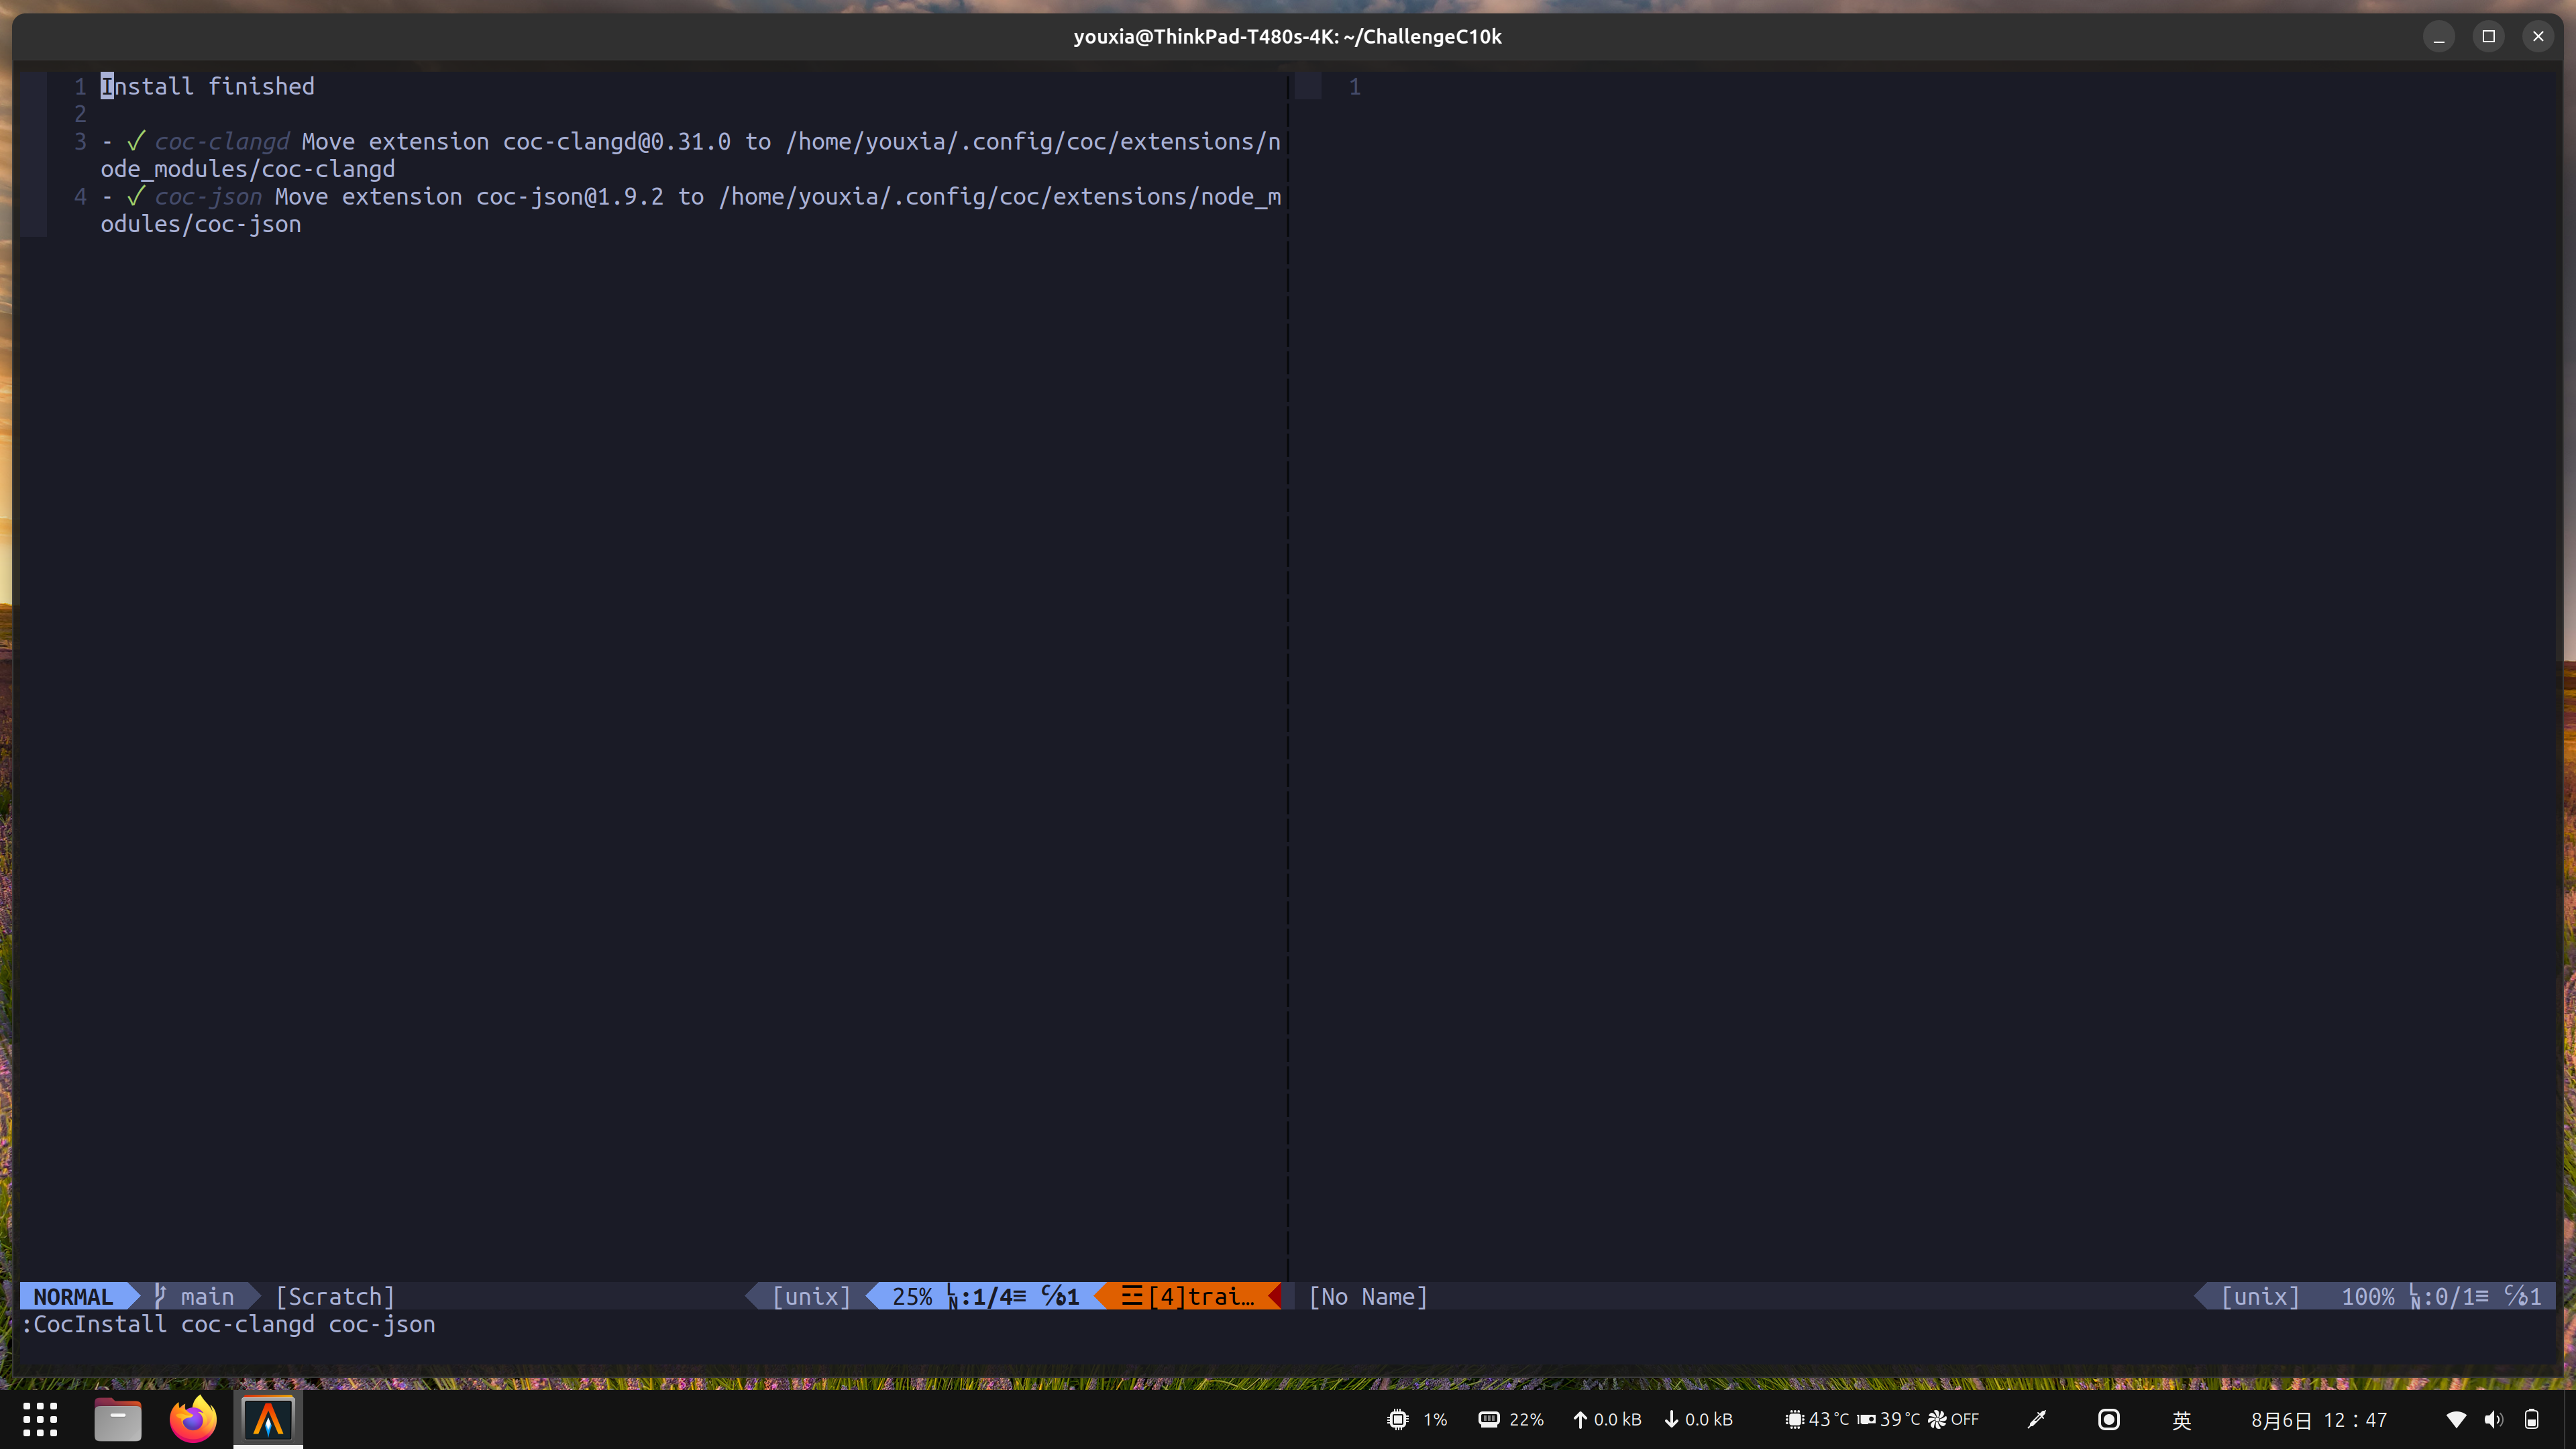Click the 25% scroll position segment
Viewport: 2576px width, 1449px height.
coord(912,1296)
